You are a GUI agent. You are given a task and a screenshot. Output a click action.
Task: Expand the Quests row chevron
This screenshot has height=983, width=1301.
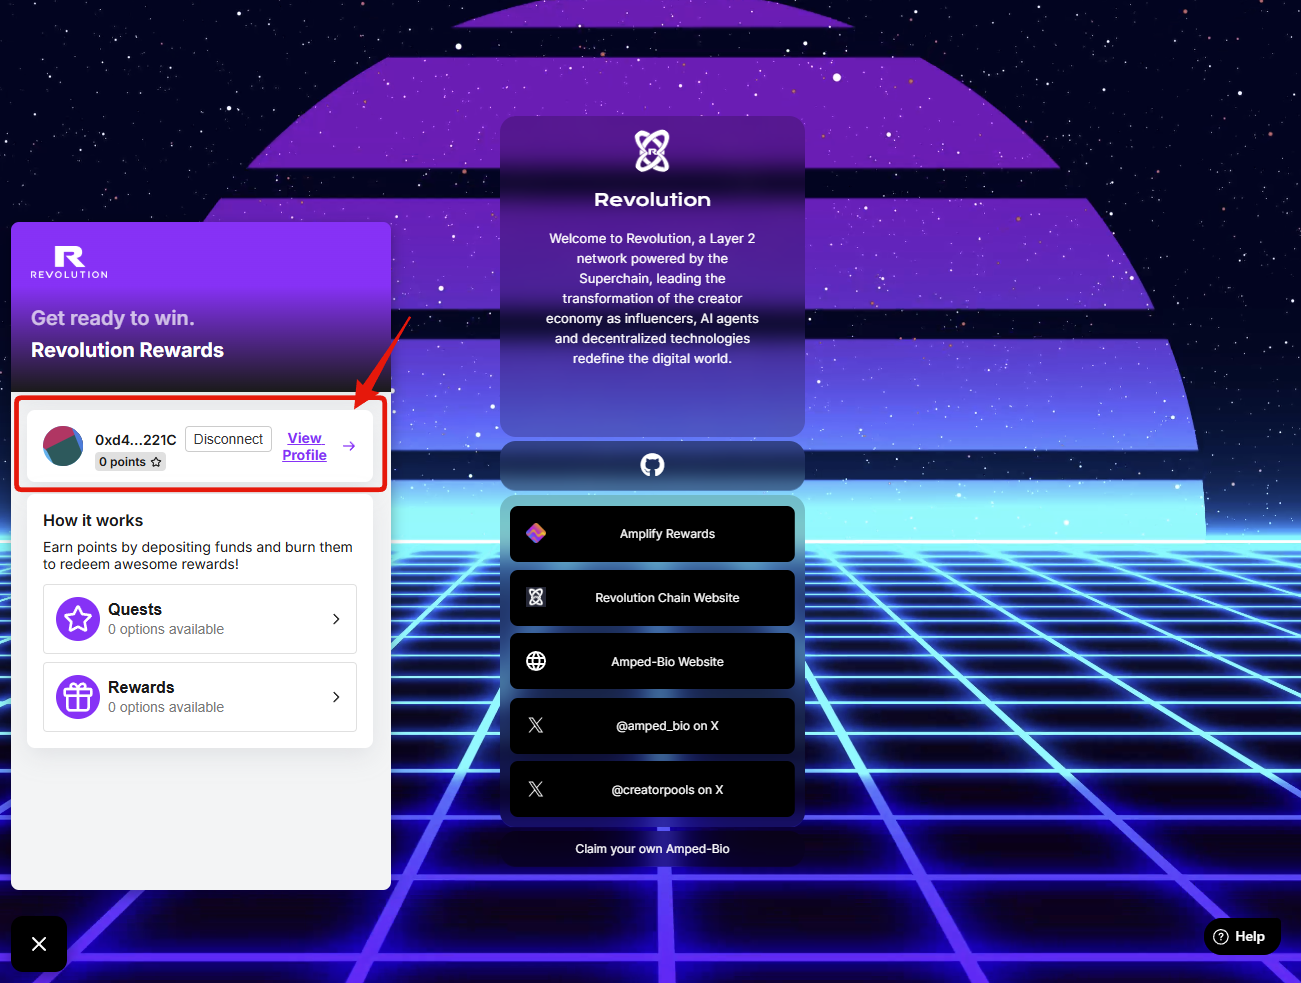(x=336, y=619)
